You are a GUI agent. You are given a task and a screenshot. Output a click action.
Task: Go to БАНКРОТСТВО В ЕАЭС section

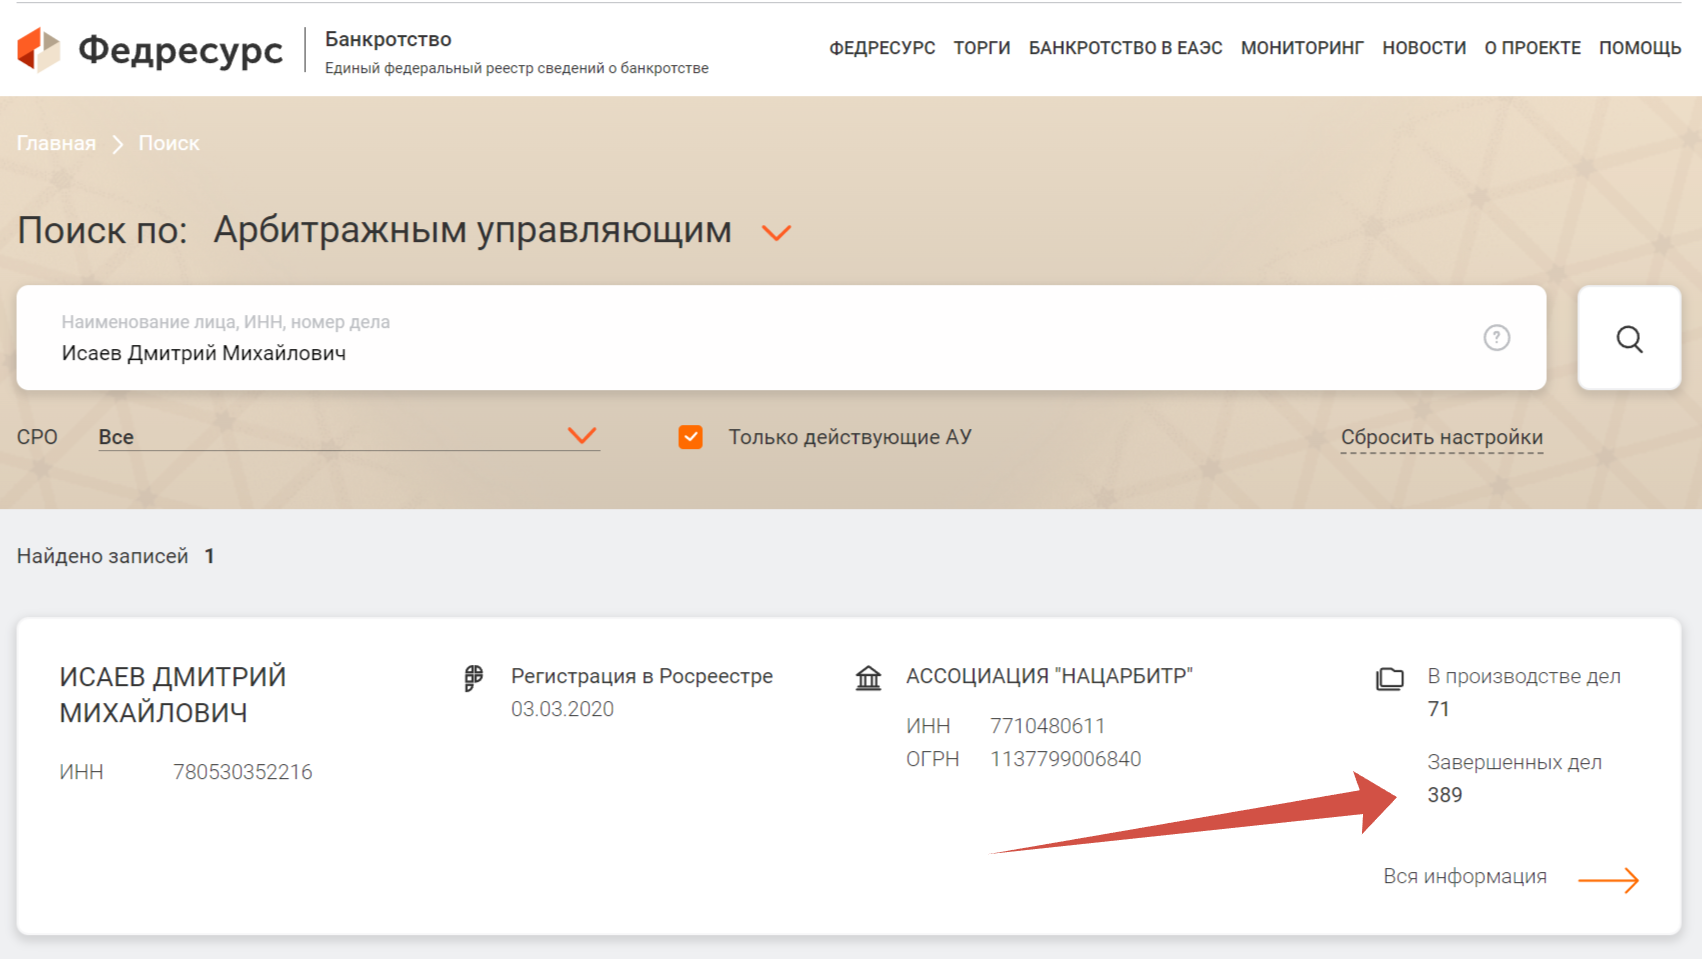[x=1126, y=48]
